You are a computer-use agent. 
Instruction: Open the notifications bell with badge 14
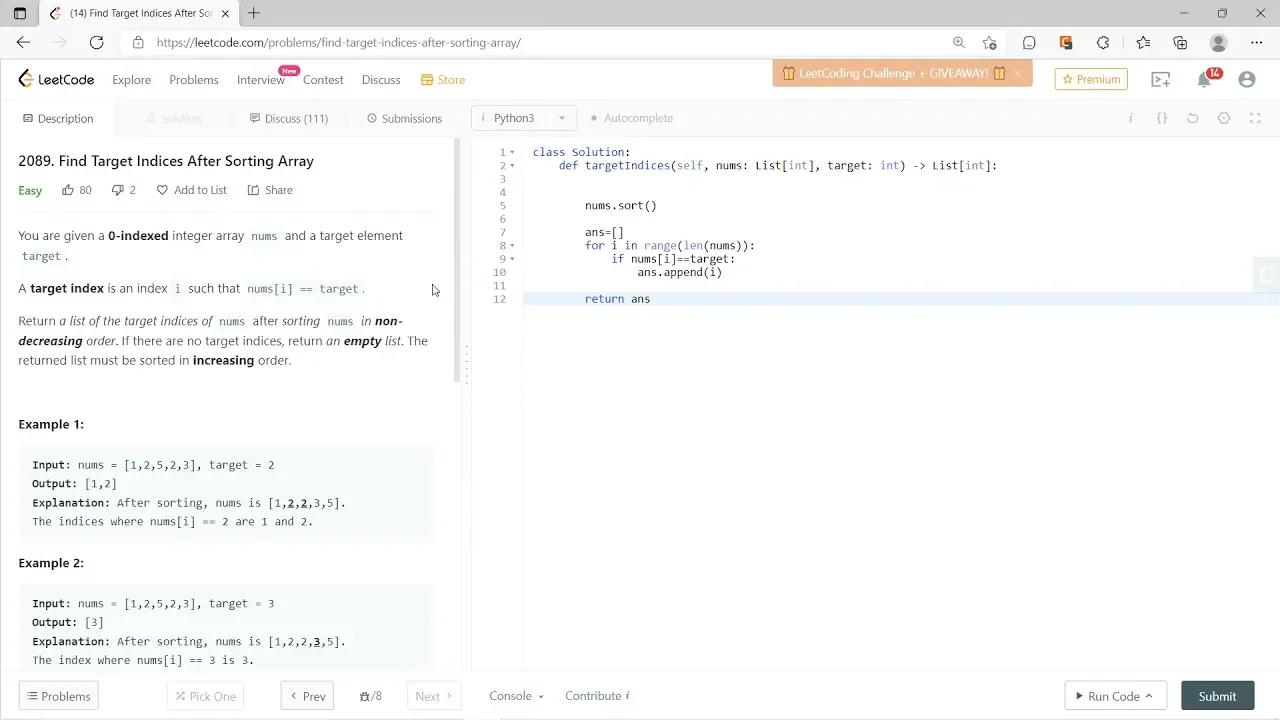[1205, 79]
